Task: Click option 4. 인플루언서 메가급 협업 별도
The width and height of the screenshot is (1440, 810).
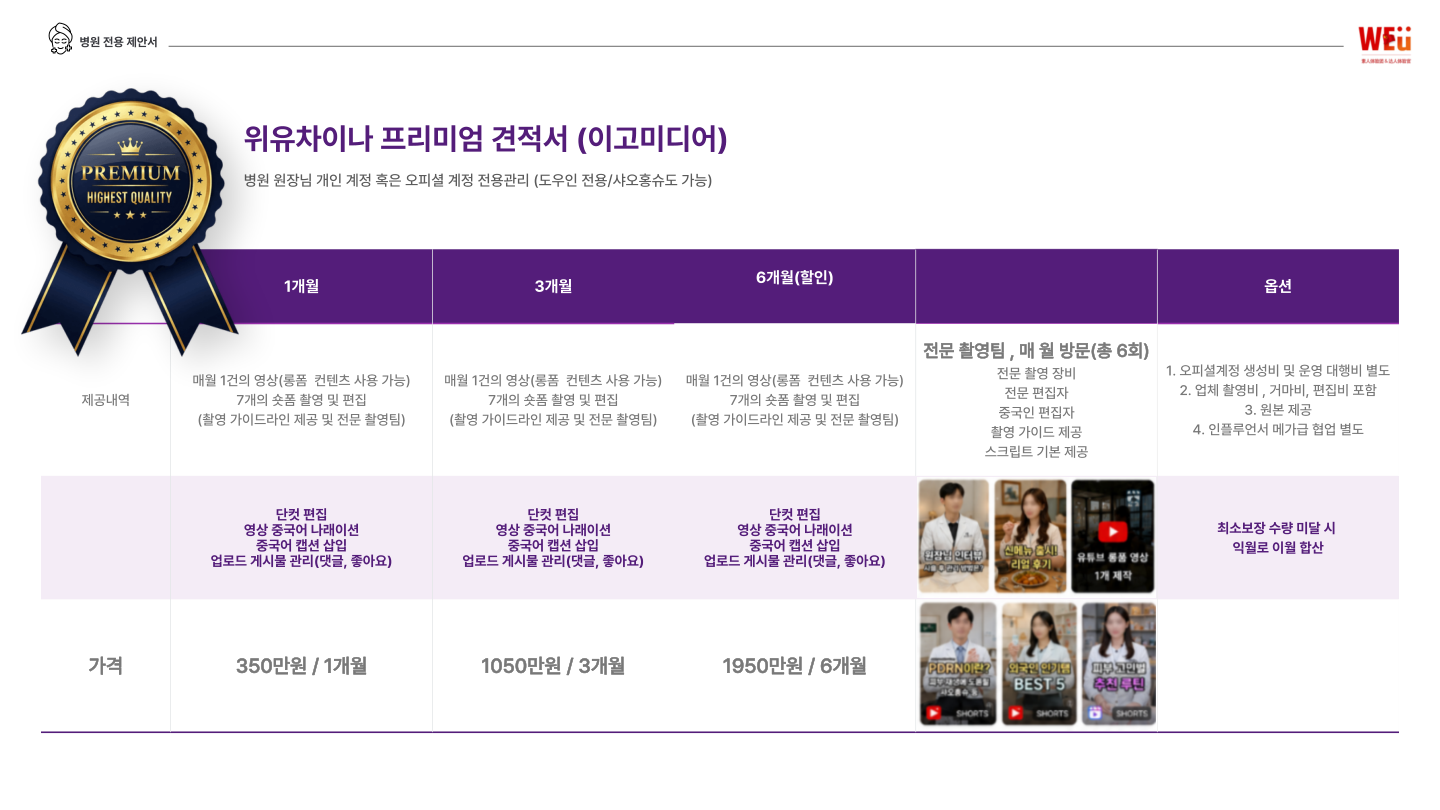Action: click(1278, 430)
